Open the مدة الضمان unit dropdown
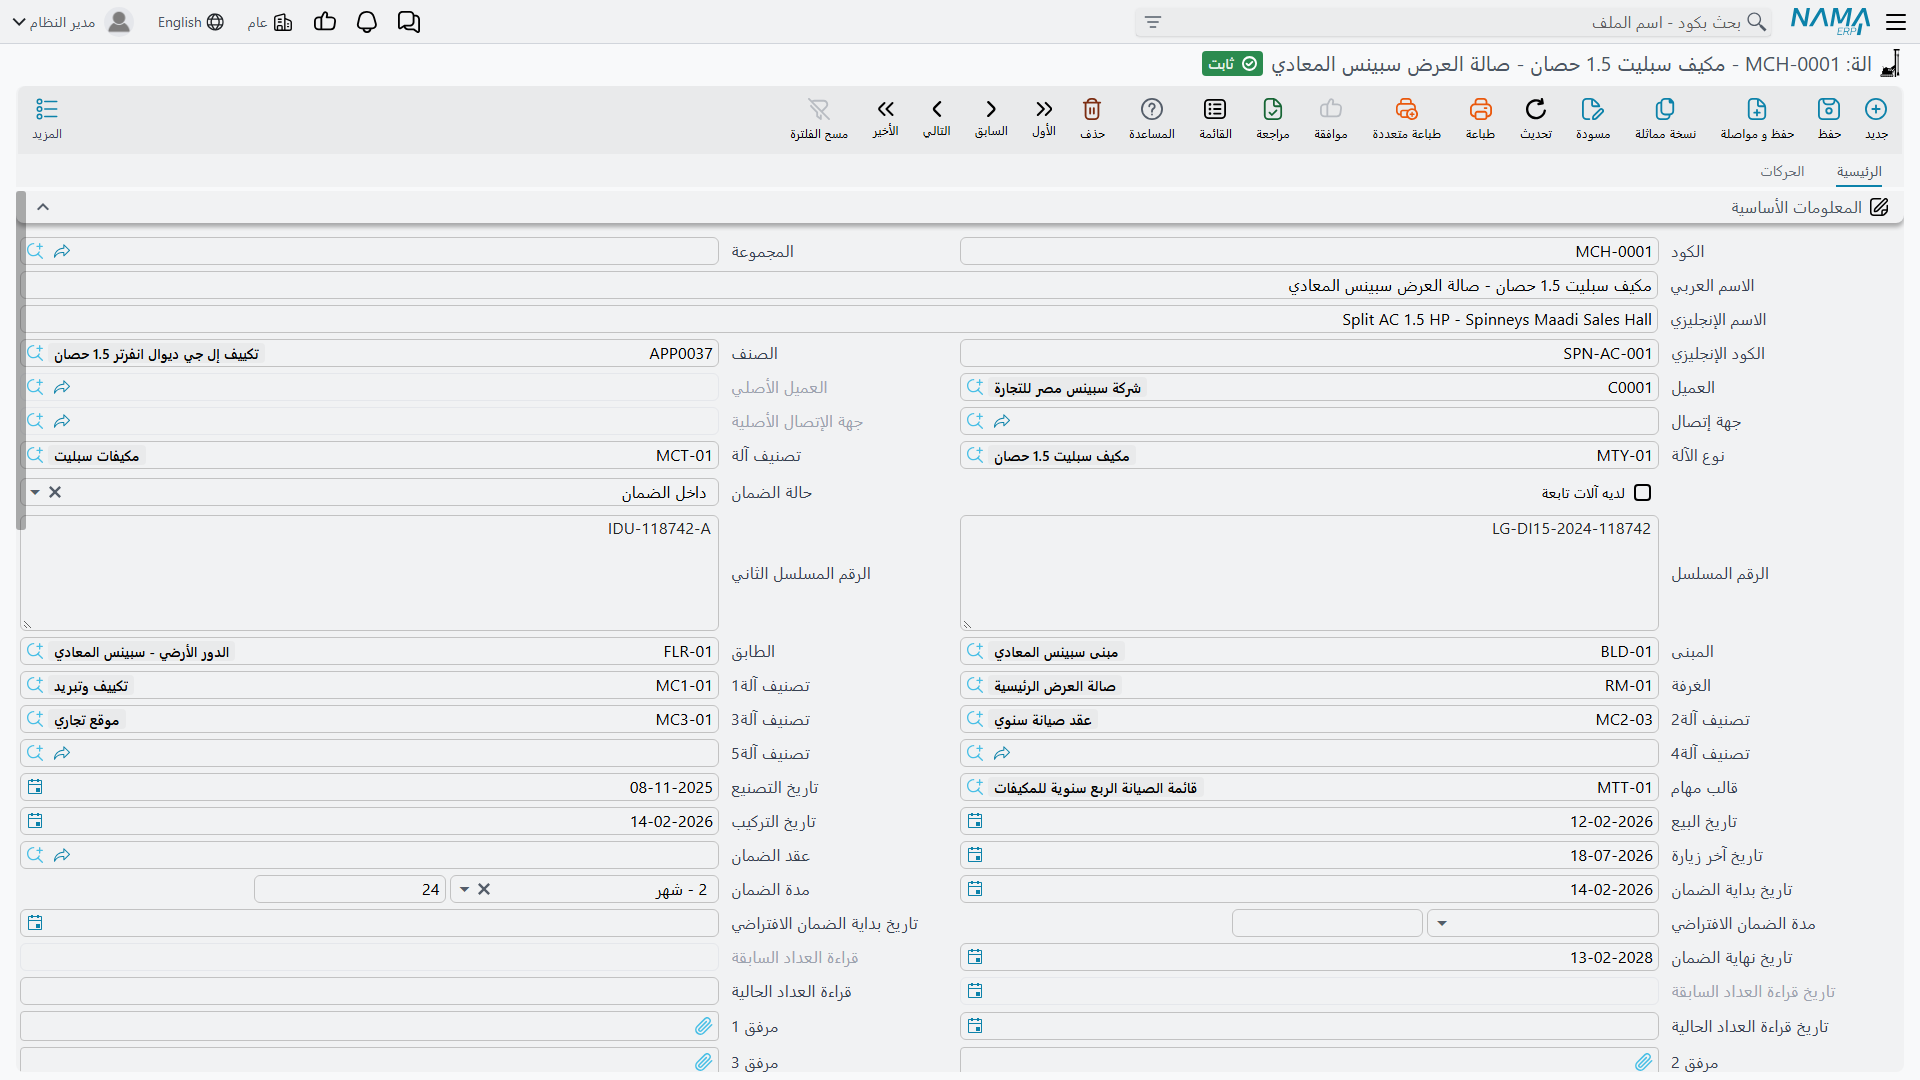The height and width of the screenshot is (1080, 1920). click(464, 889)
